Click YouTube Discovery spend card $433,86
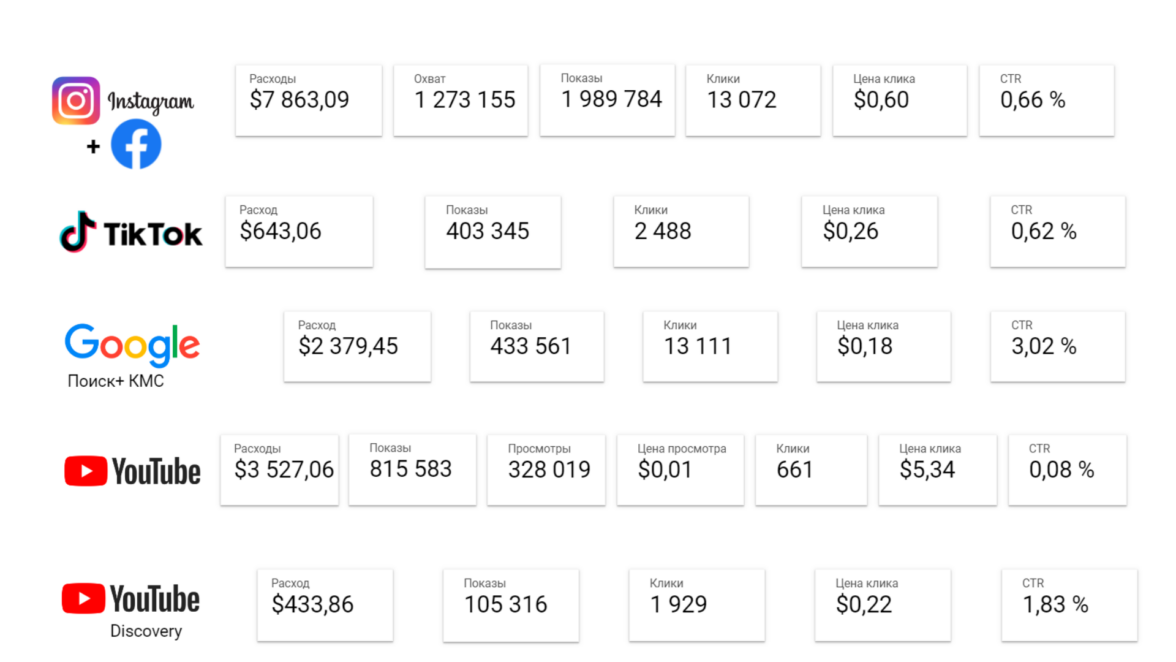Screen dimensions: 1176x662 [325, 605]
